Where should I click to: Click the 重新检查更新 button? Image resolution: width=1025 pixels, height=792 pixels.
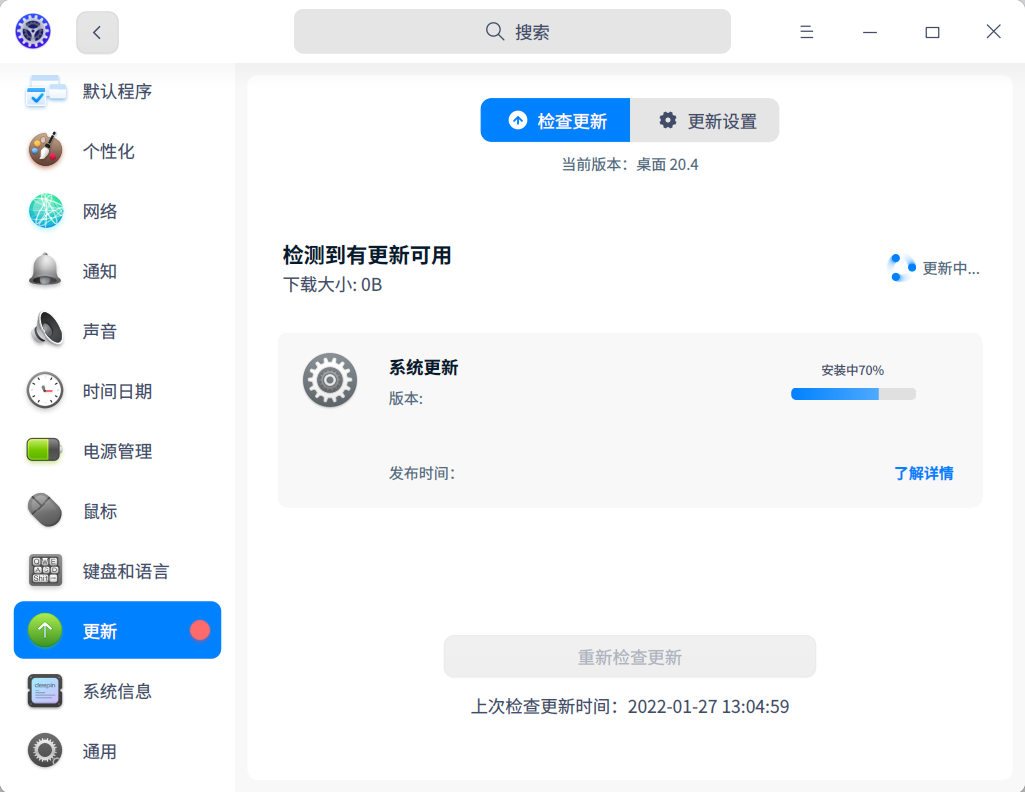(629, 656)
